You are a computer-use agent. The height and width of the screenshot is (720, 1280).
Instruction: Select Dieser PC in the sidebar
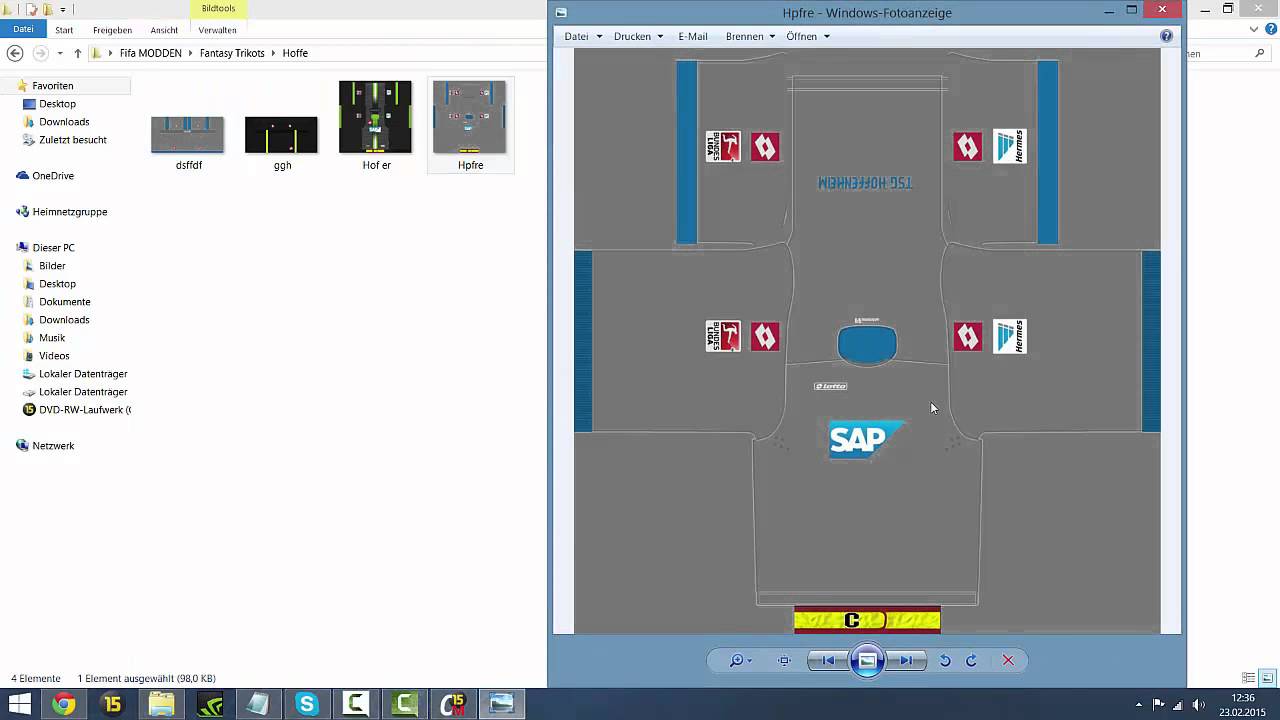click(53, 248)
